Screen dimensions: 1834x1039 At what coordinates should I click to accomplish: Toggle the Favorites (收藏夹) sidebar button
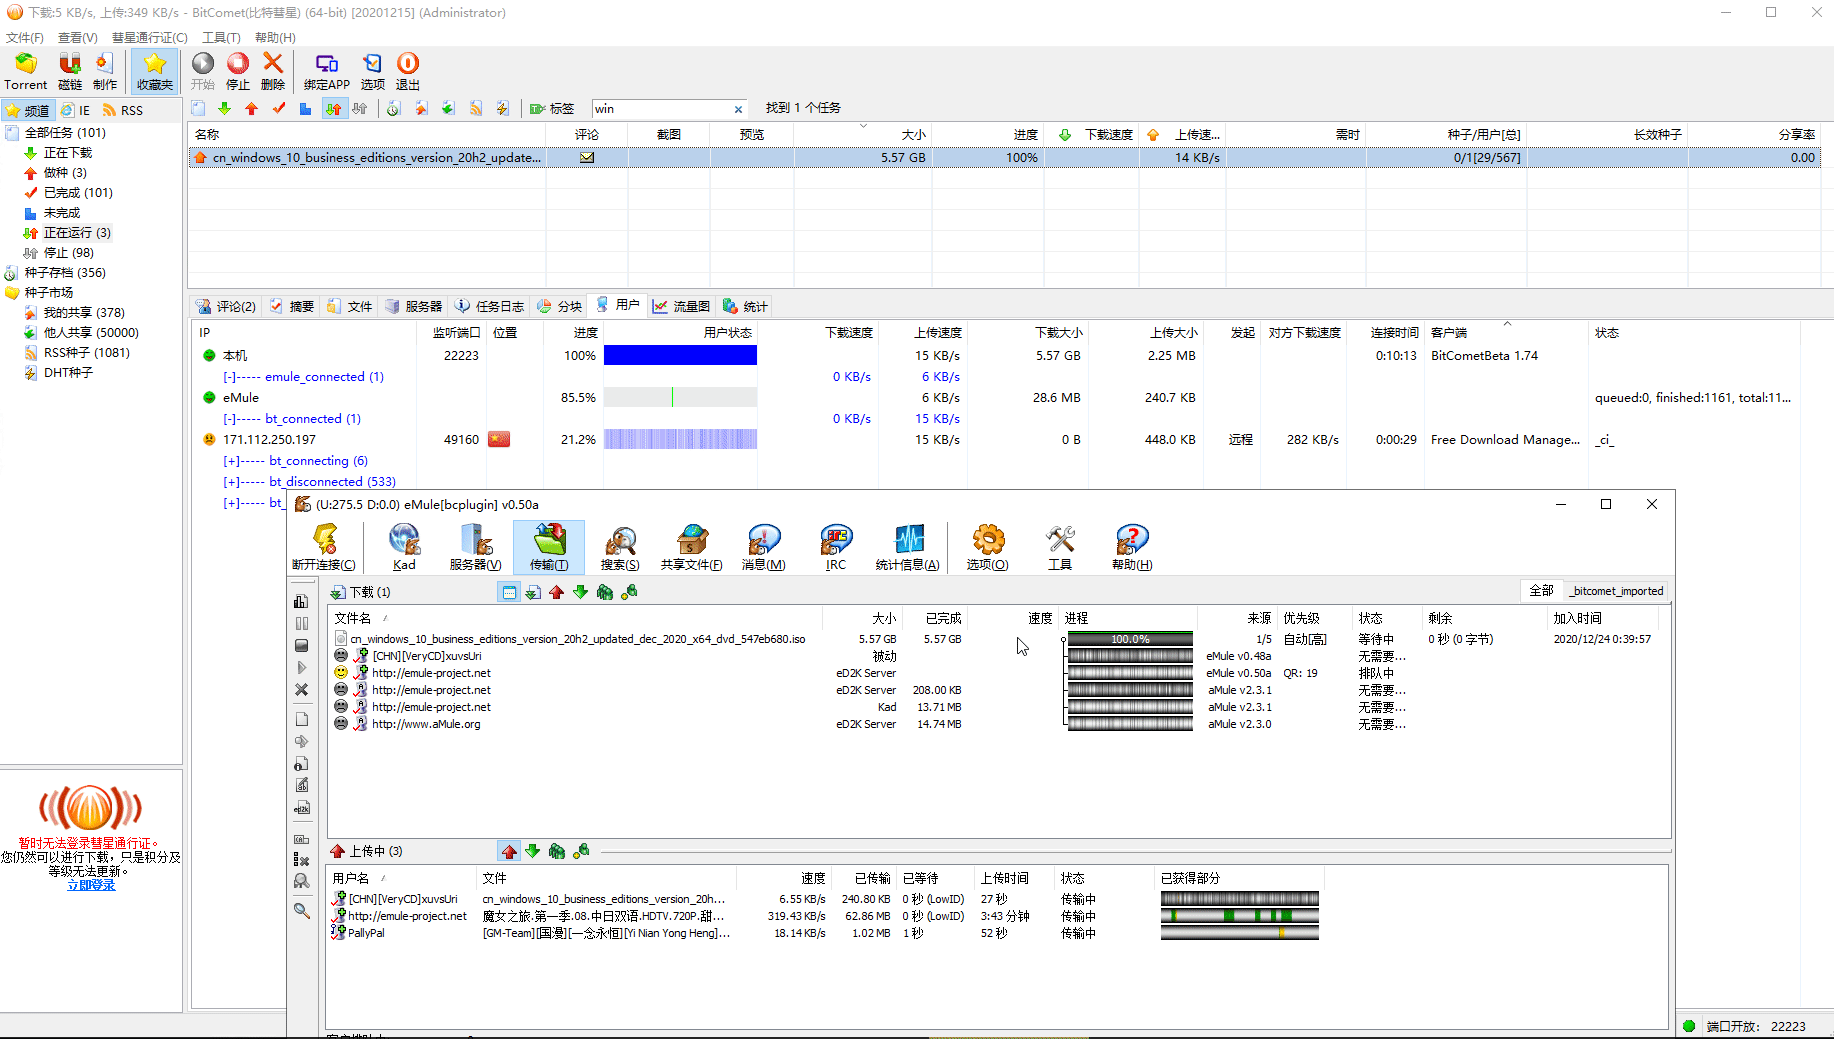[155, 71]
